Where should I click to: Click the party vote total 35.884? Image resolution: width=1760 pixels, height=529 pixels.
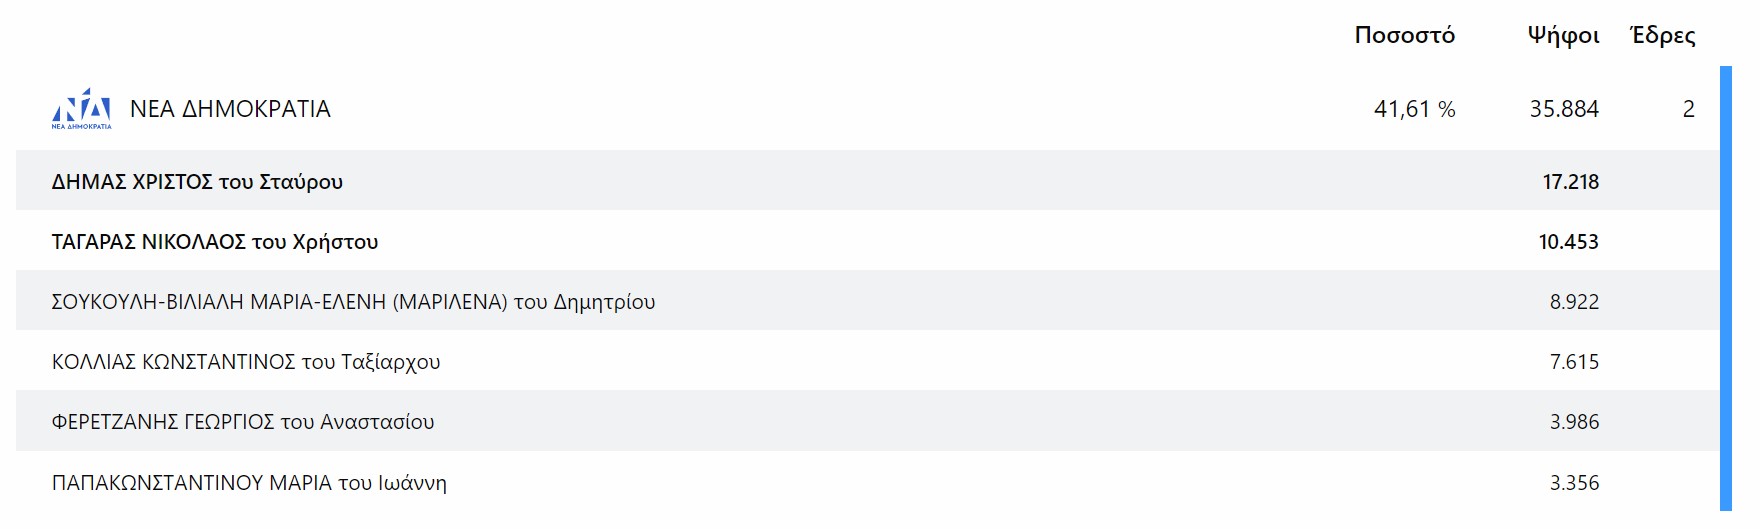[1564, 109]
